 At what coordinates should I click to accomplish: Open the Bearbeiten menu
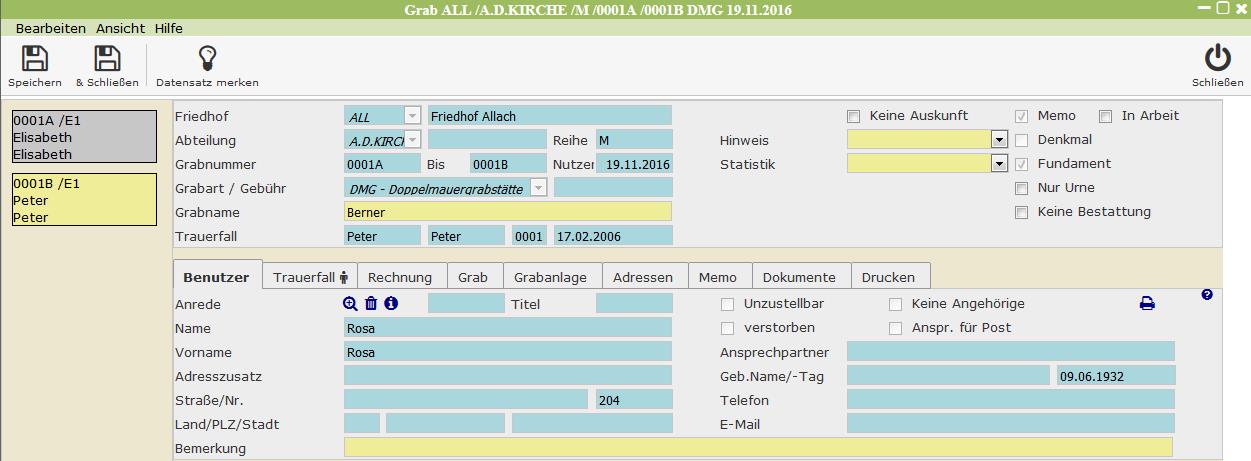pyautogui.click(x=50, y=29)
